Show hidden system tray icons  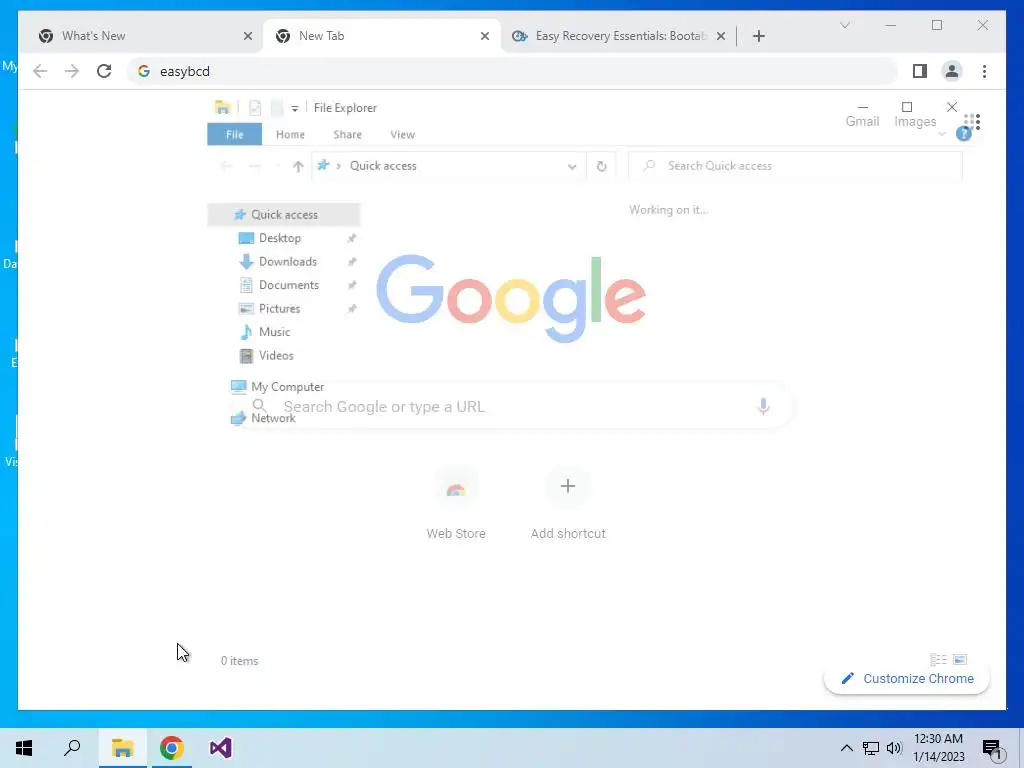click(x=846, y=748)
